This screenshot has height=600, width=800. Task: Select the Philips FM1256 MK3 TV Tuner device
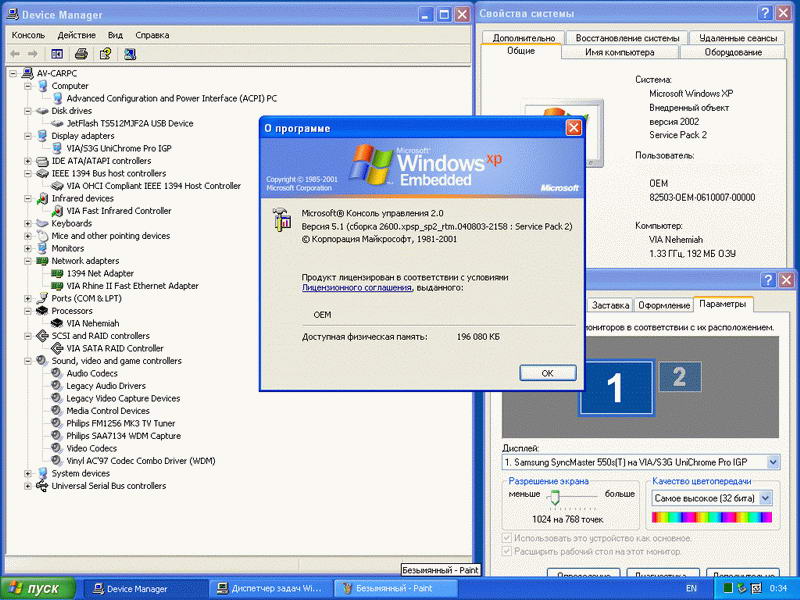(x=120, y=423)
